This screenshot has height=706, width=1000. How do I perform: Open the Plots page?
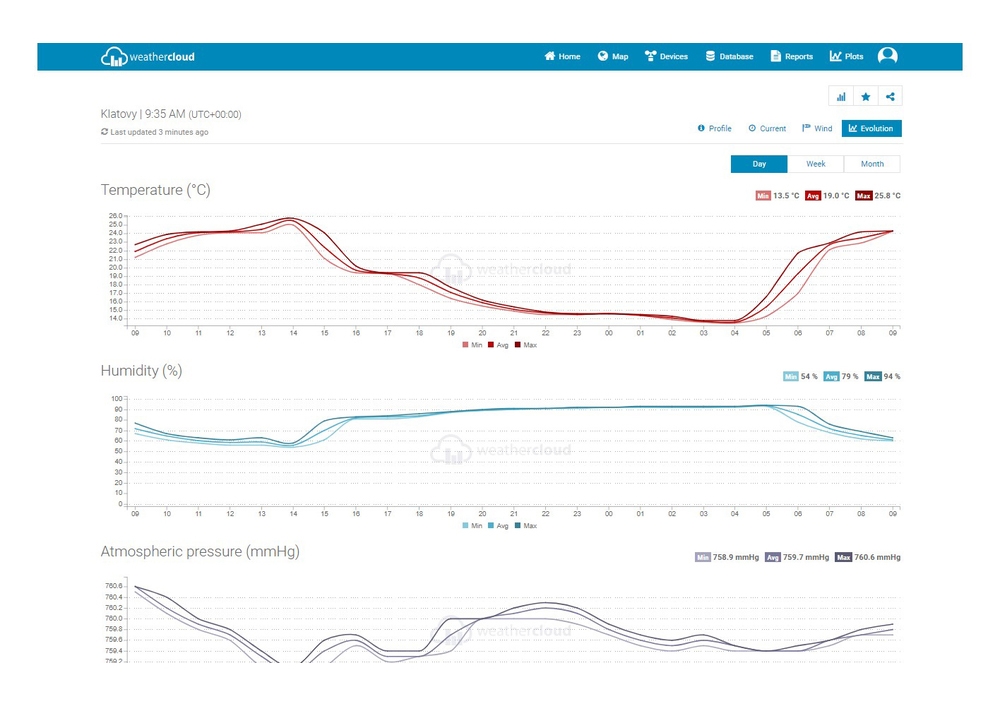pyautogui.click(x=846, y=57)
